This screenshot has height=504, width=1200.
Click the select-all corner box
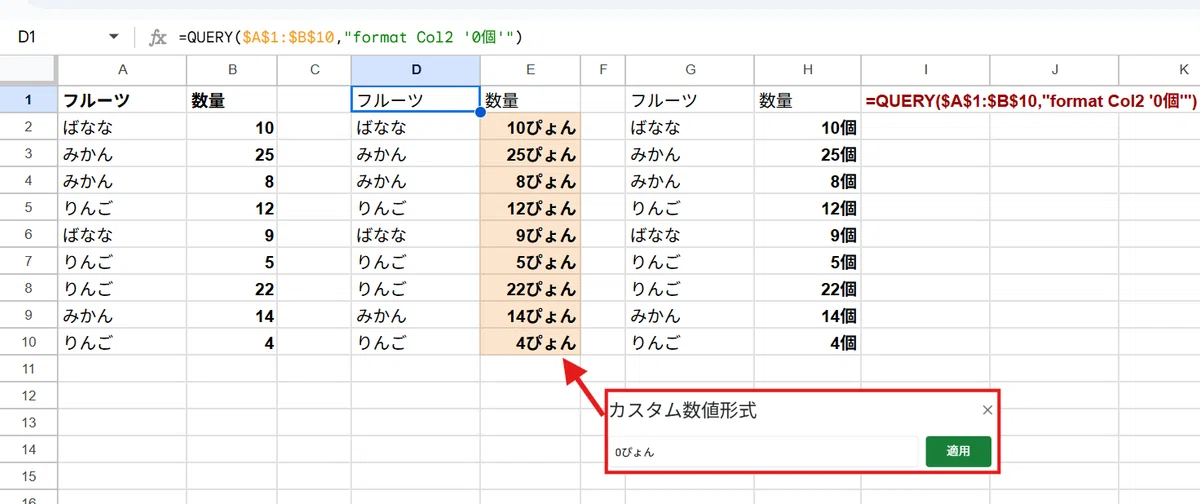tap(28, 69)
